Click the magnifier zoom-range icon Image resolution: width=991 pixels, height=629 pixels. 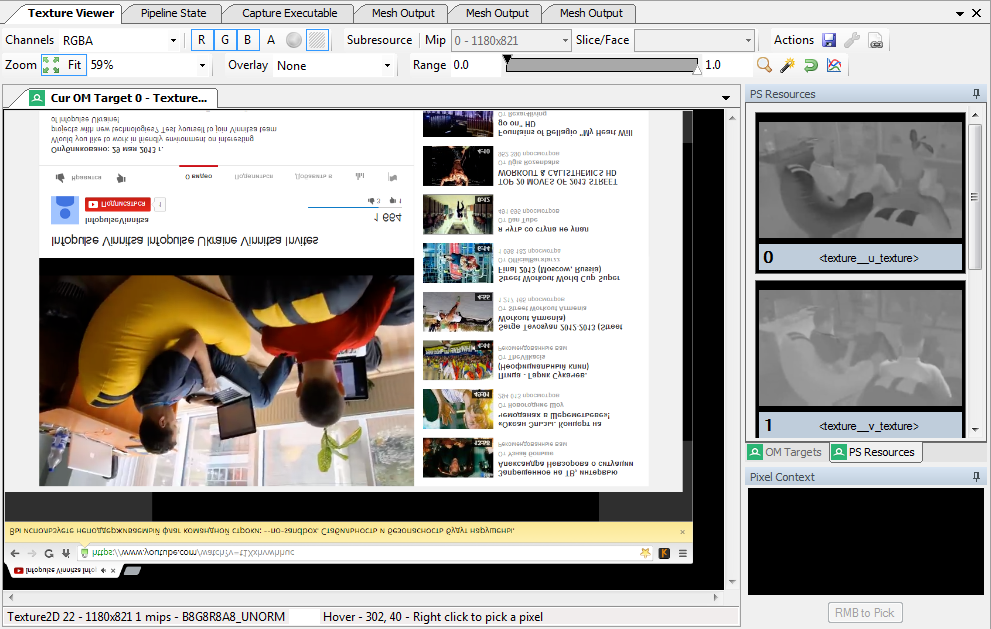coord(764,65)
